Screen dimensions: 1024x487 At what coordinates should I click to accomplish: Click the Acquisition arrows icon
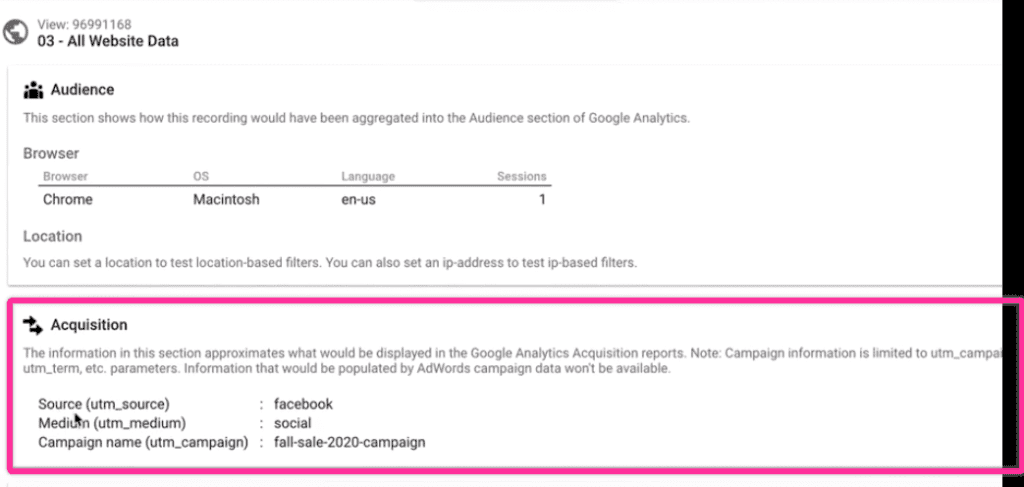click(33, 324)
